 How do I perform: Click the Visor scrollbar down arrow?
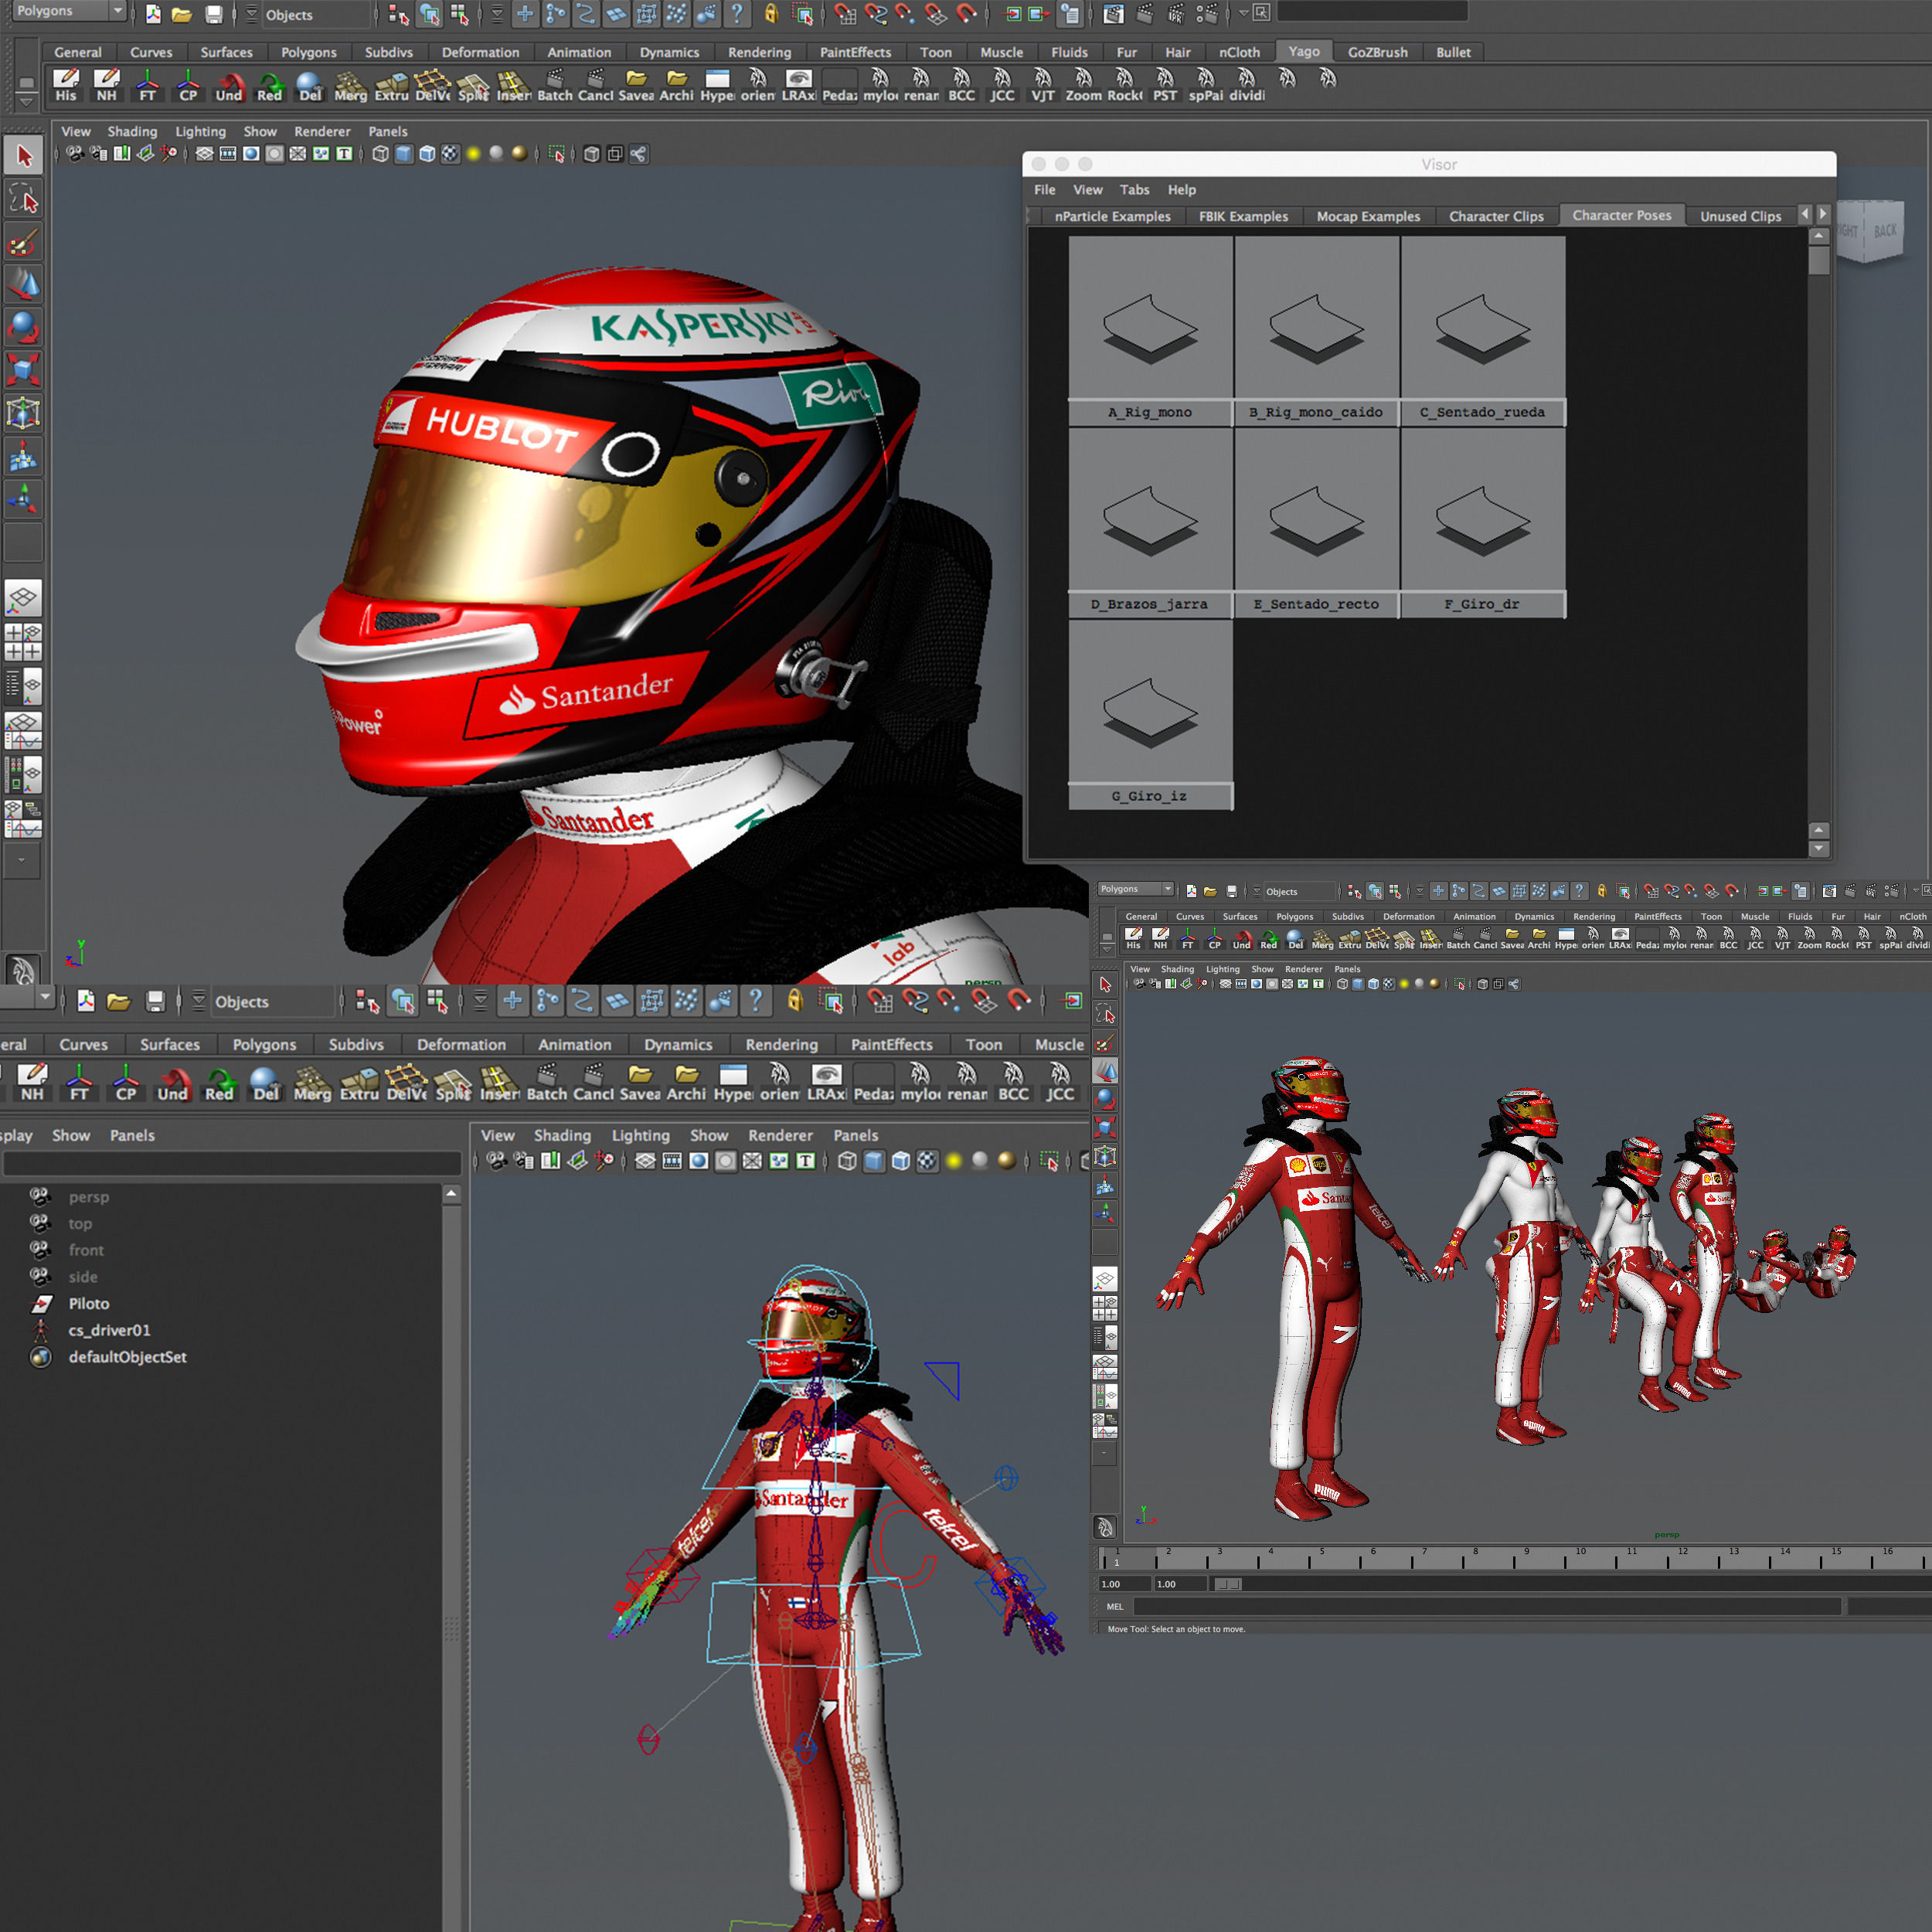(1819, 849)
